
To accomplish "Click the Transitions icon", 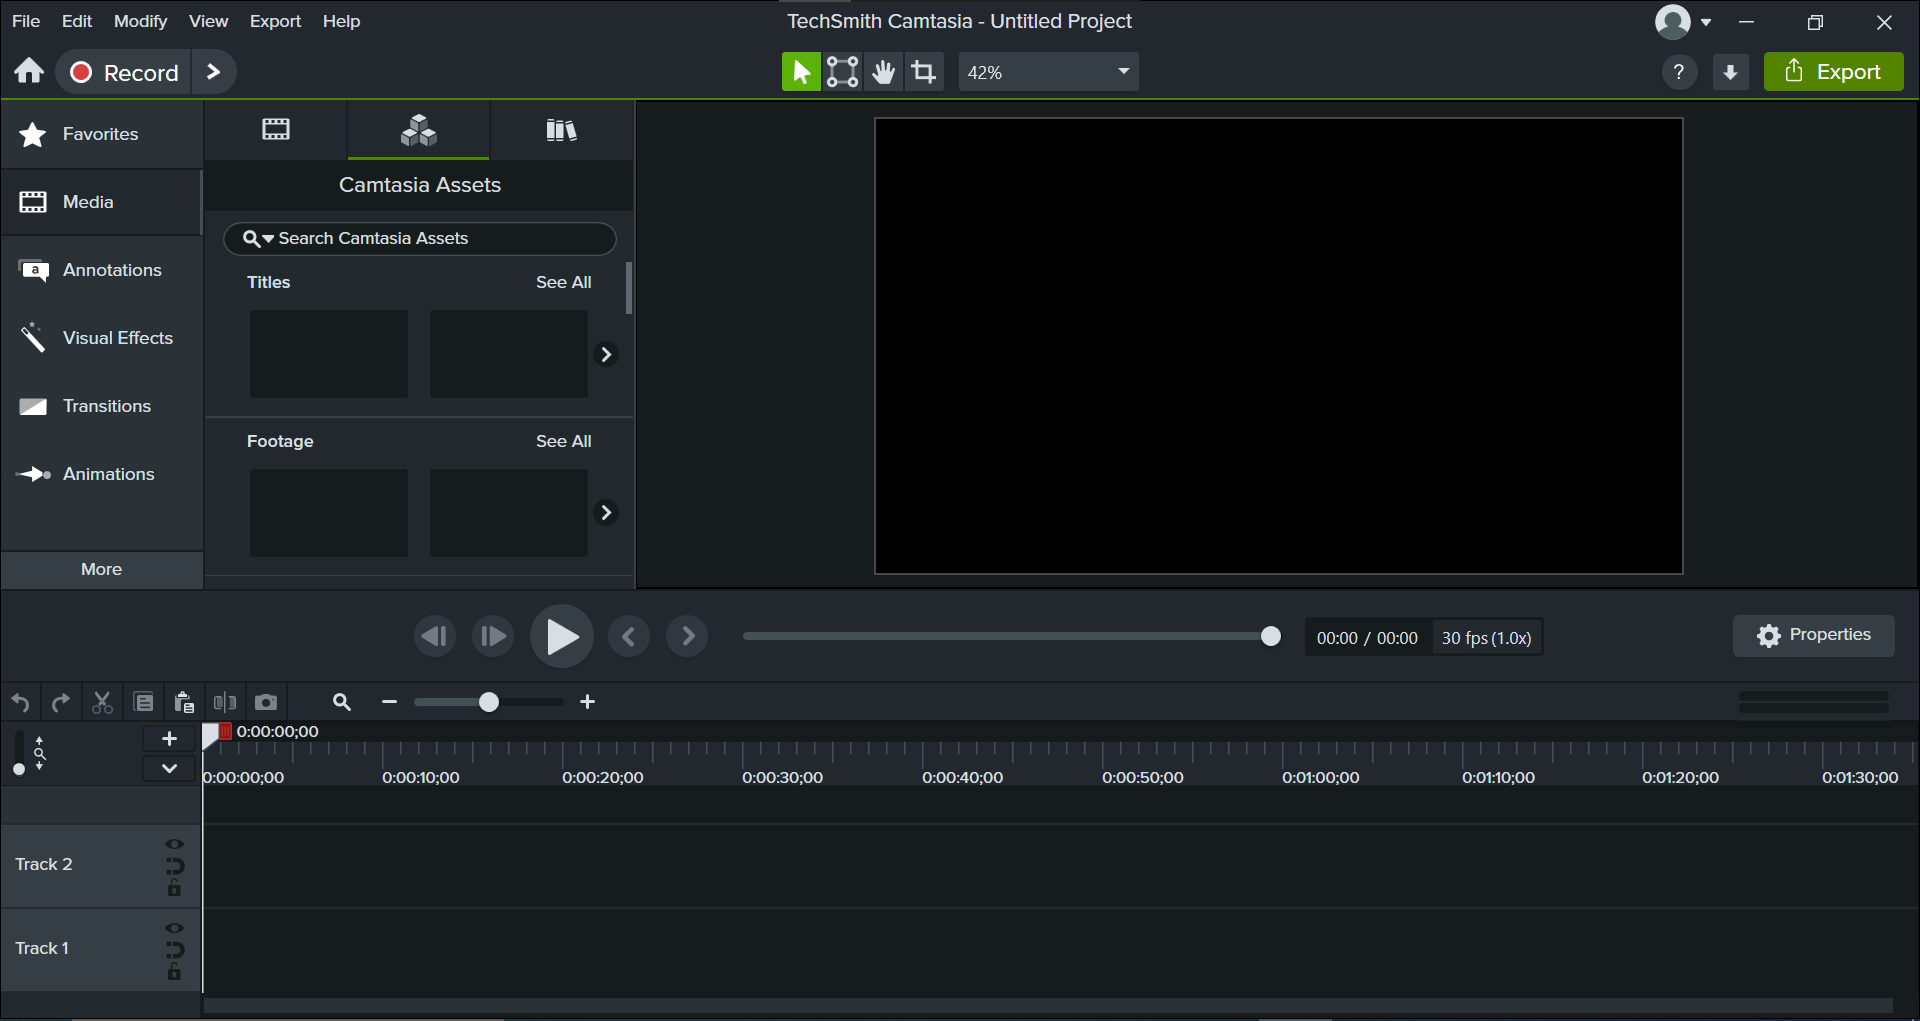I will (33, 406).
